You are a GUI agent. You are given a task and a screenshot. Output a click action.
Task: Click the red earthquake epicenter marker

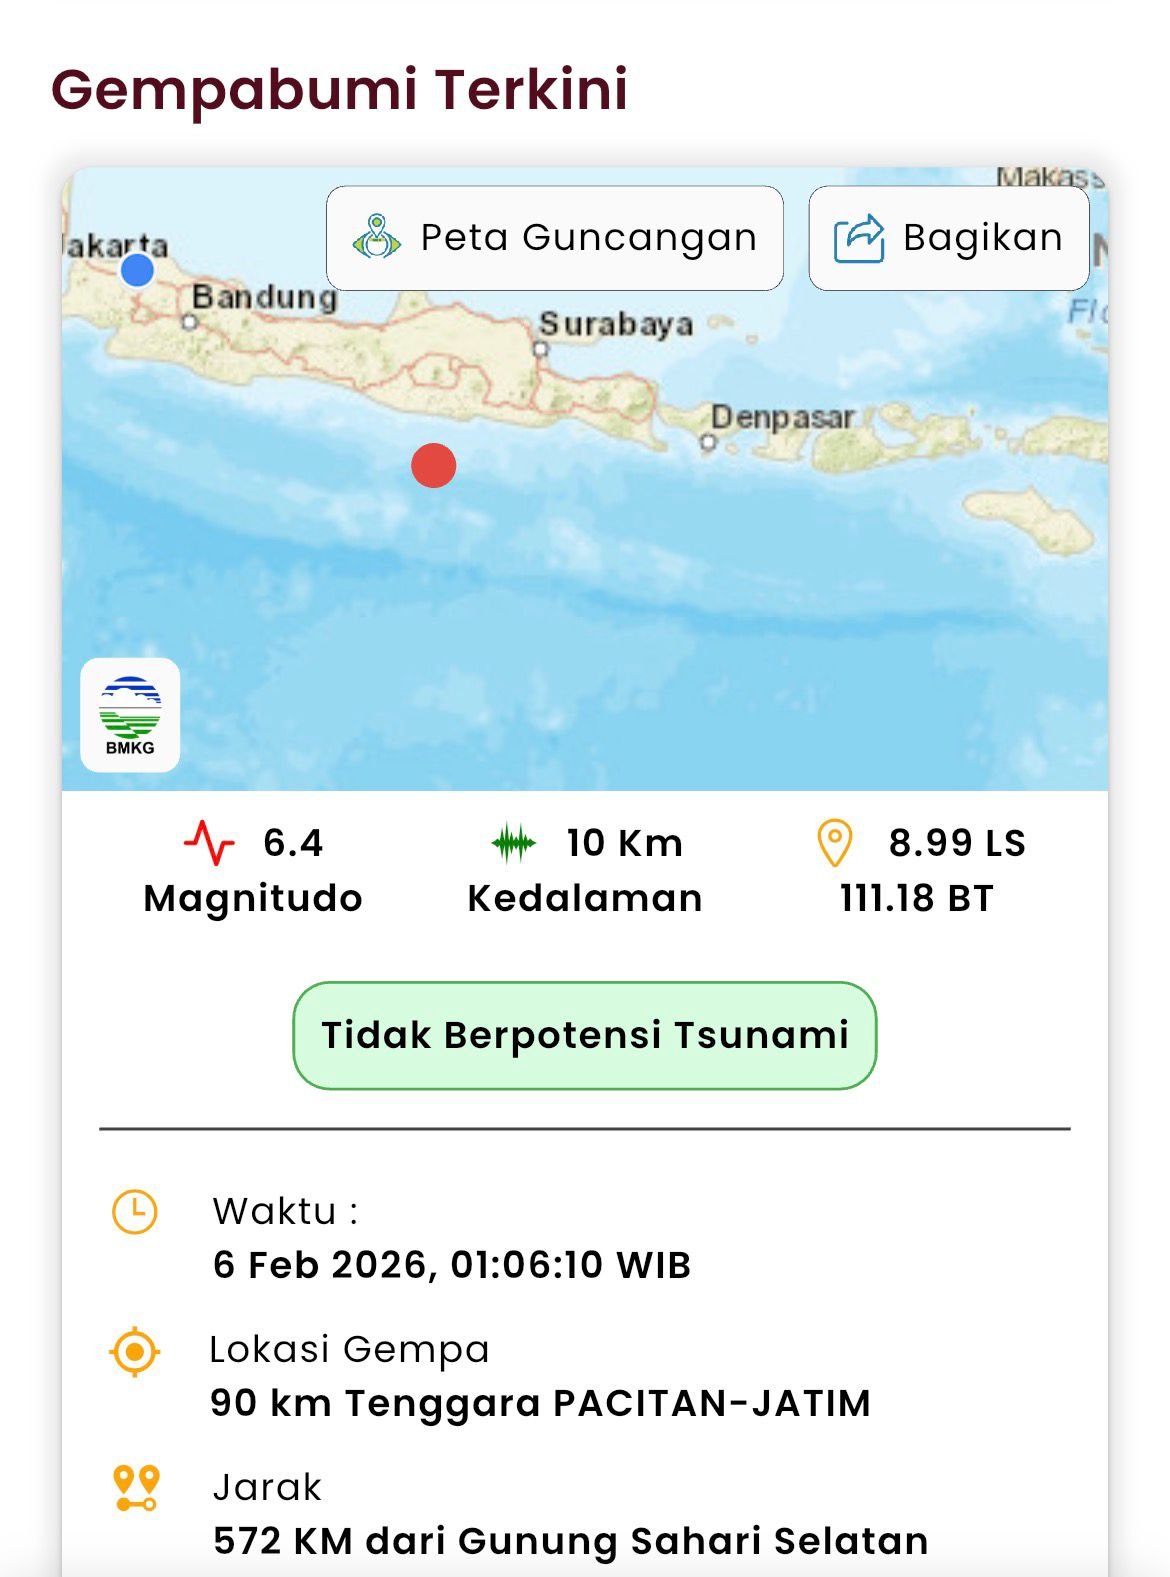click(x=433, y=465)
